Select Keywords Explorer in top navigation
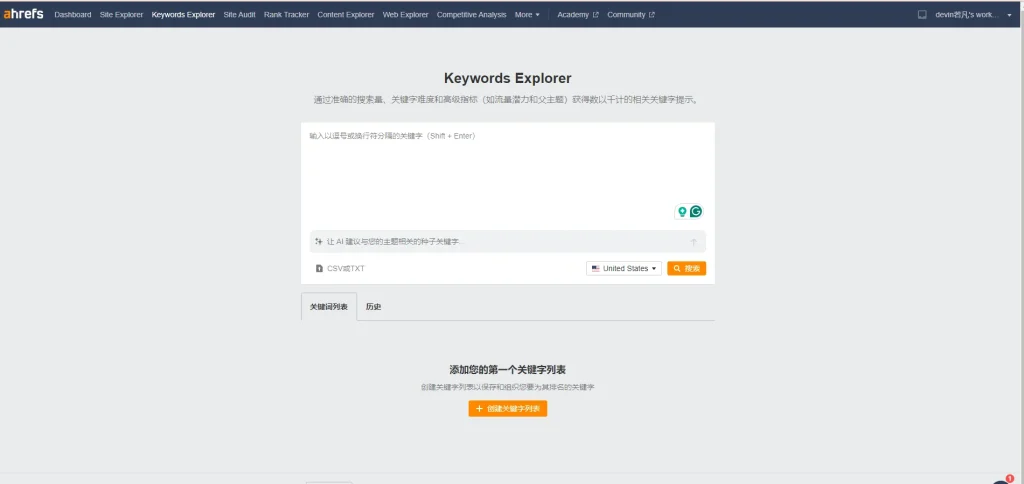 tap(183, 14)
